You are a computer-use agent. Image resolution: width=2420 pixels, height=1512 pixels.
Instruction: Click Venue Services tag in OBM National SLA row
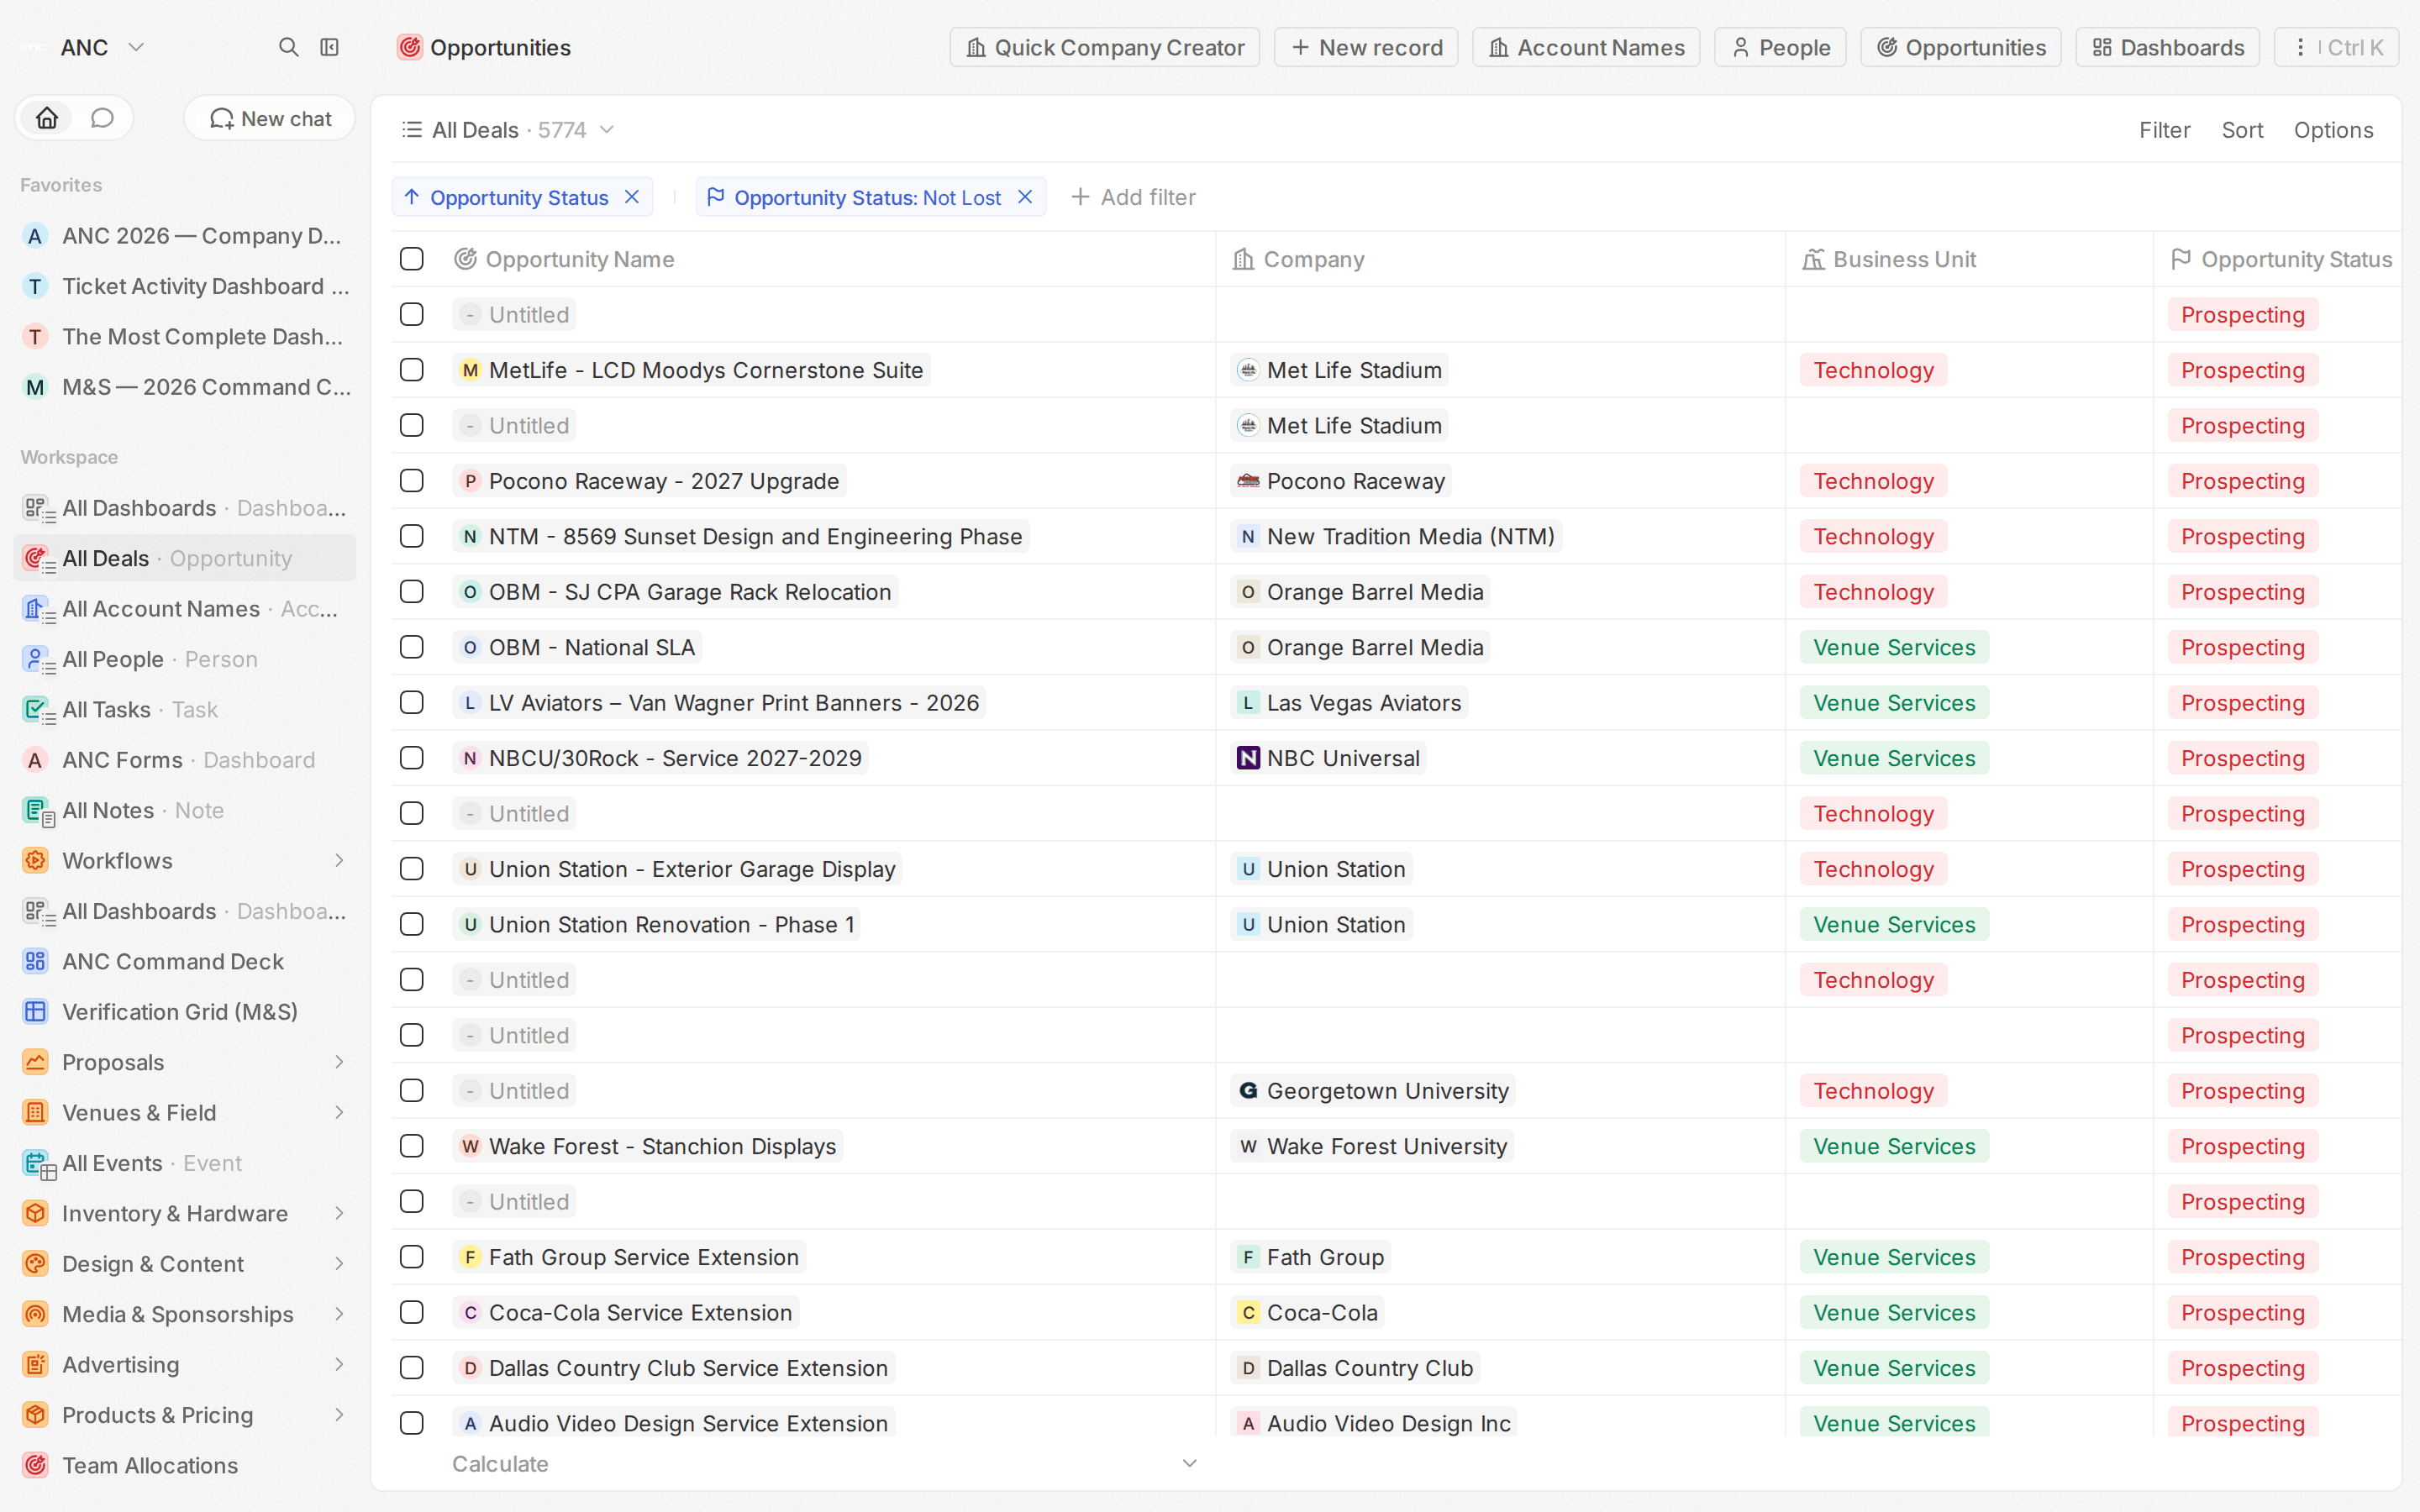pyautogui.click(x=1894, y=647)
